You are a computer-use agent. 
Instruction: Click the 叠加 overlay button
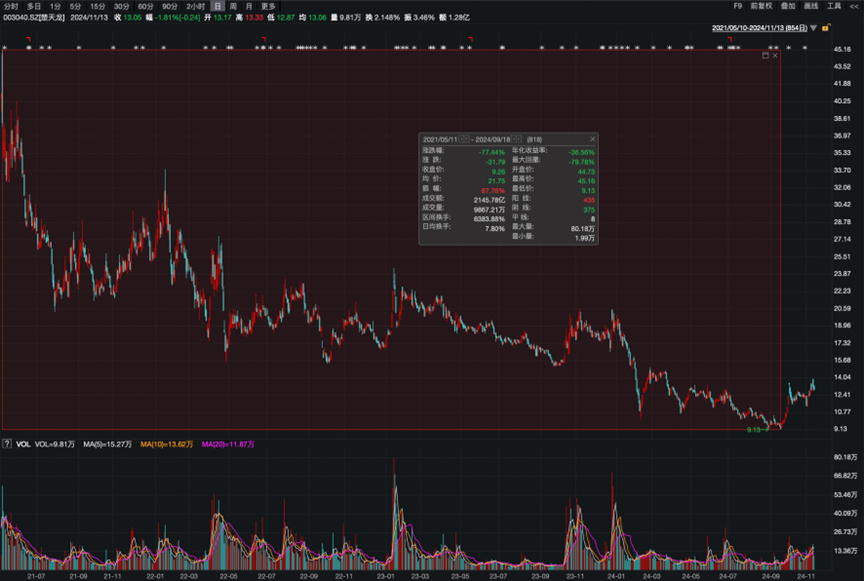pyautogui.click(x=788, y=6)
